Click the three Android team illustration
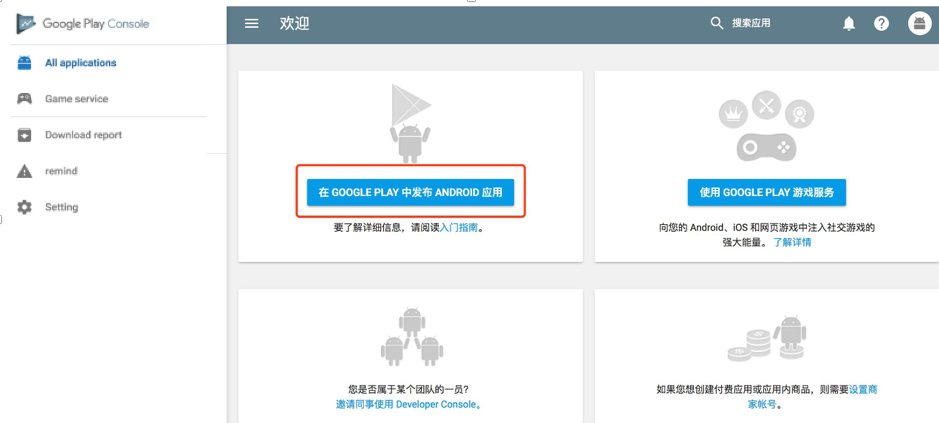 (411, 336)
